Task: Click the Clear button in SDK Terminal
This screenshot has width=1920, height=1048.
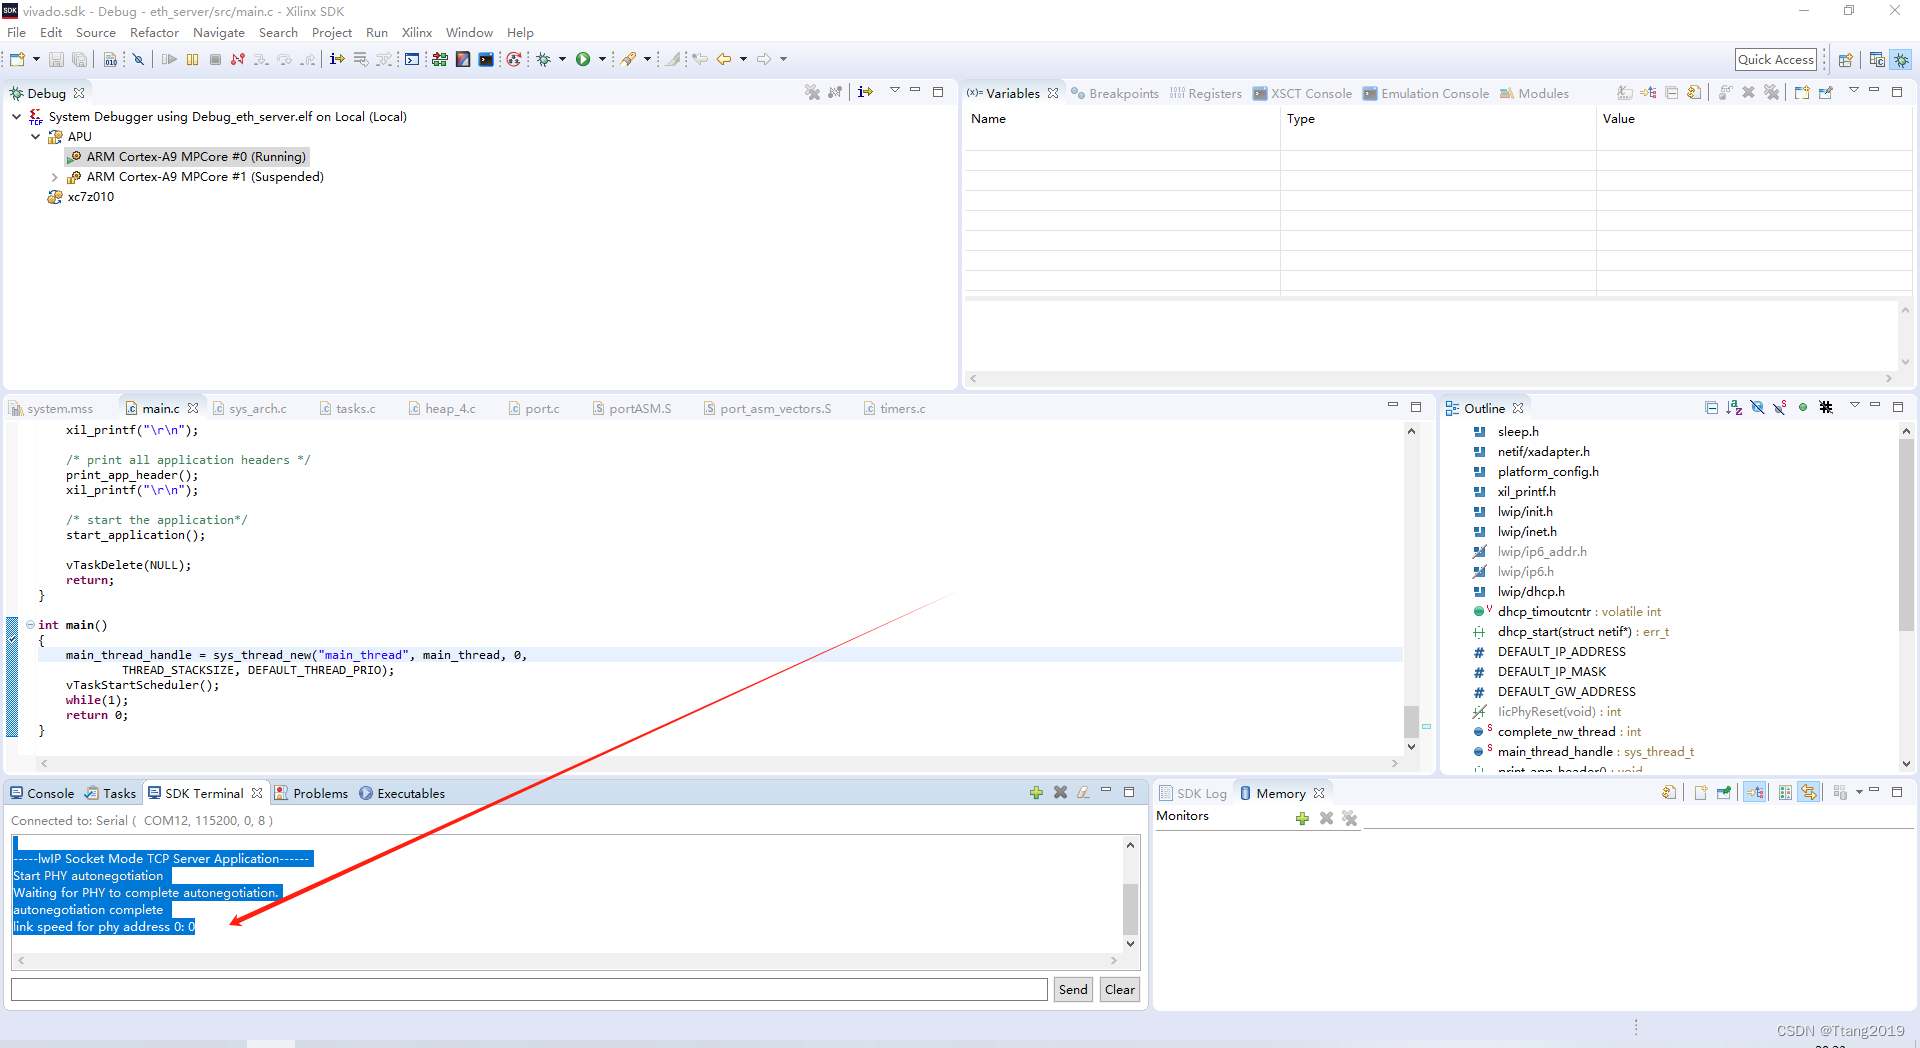Action: pos(1119,989)
